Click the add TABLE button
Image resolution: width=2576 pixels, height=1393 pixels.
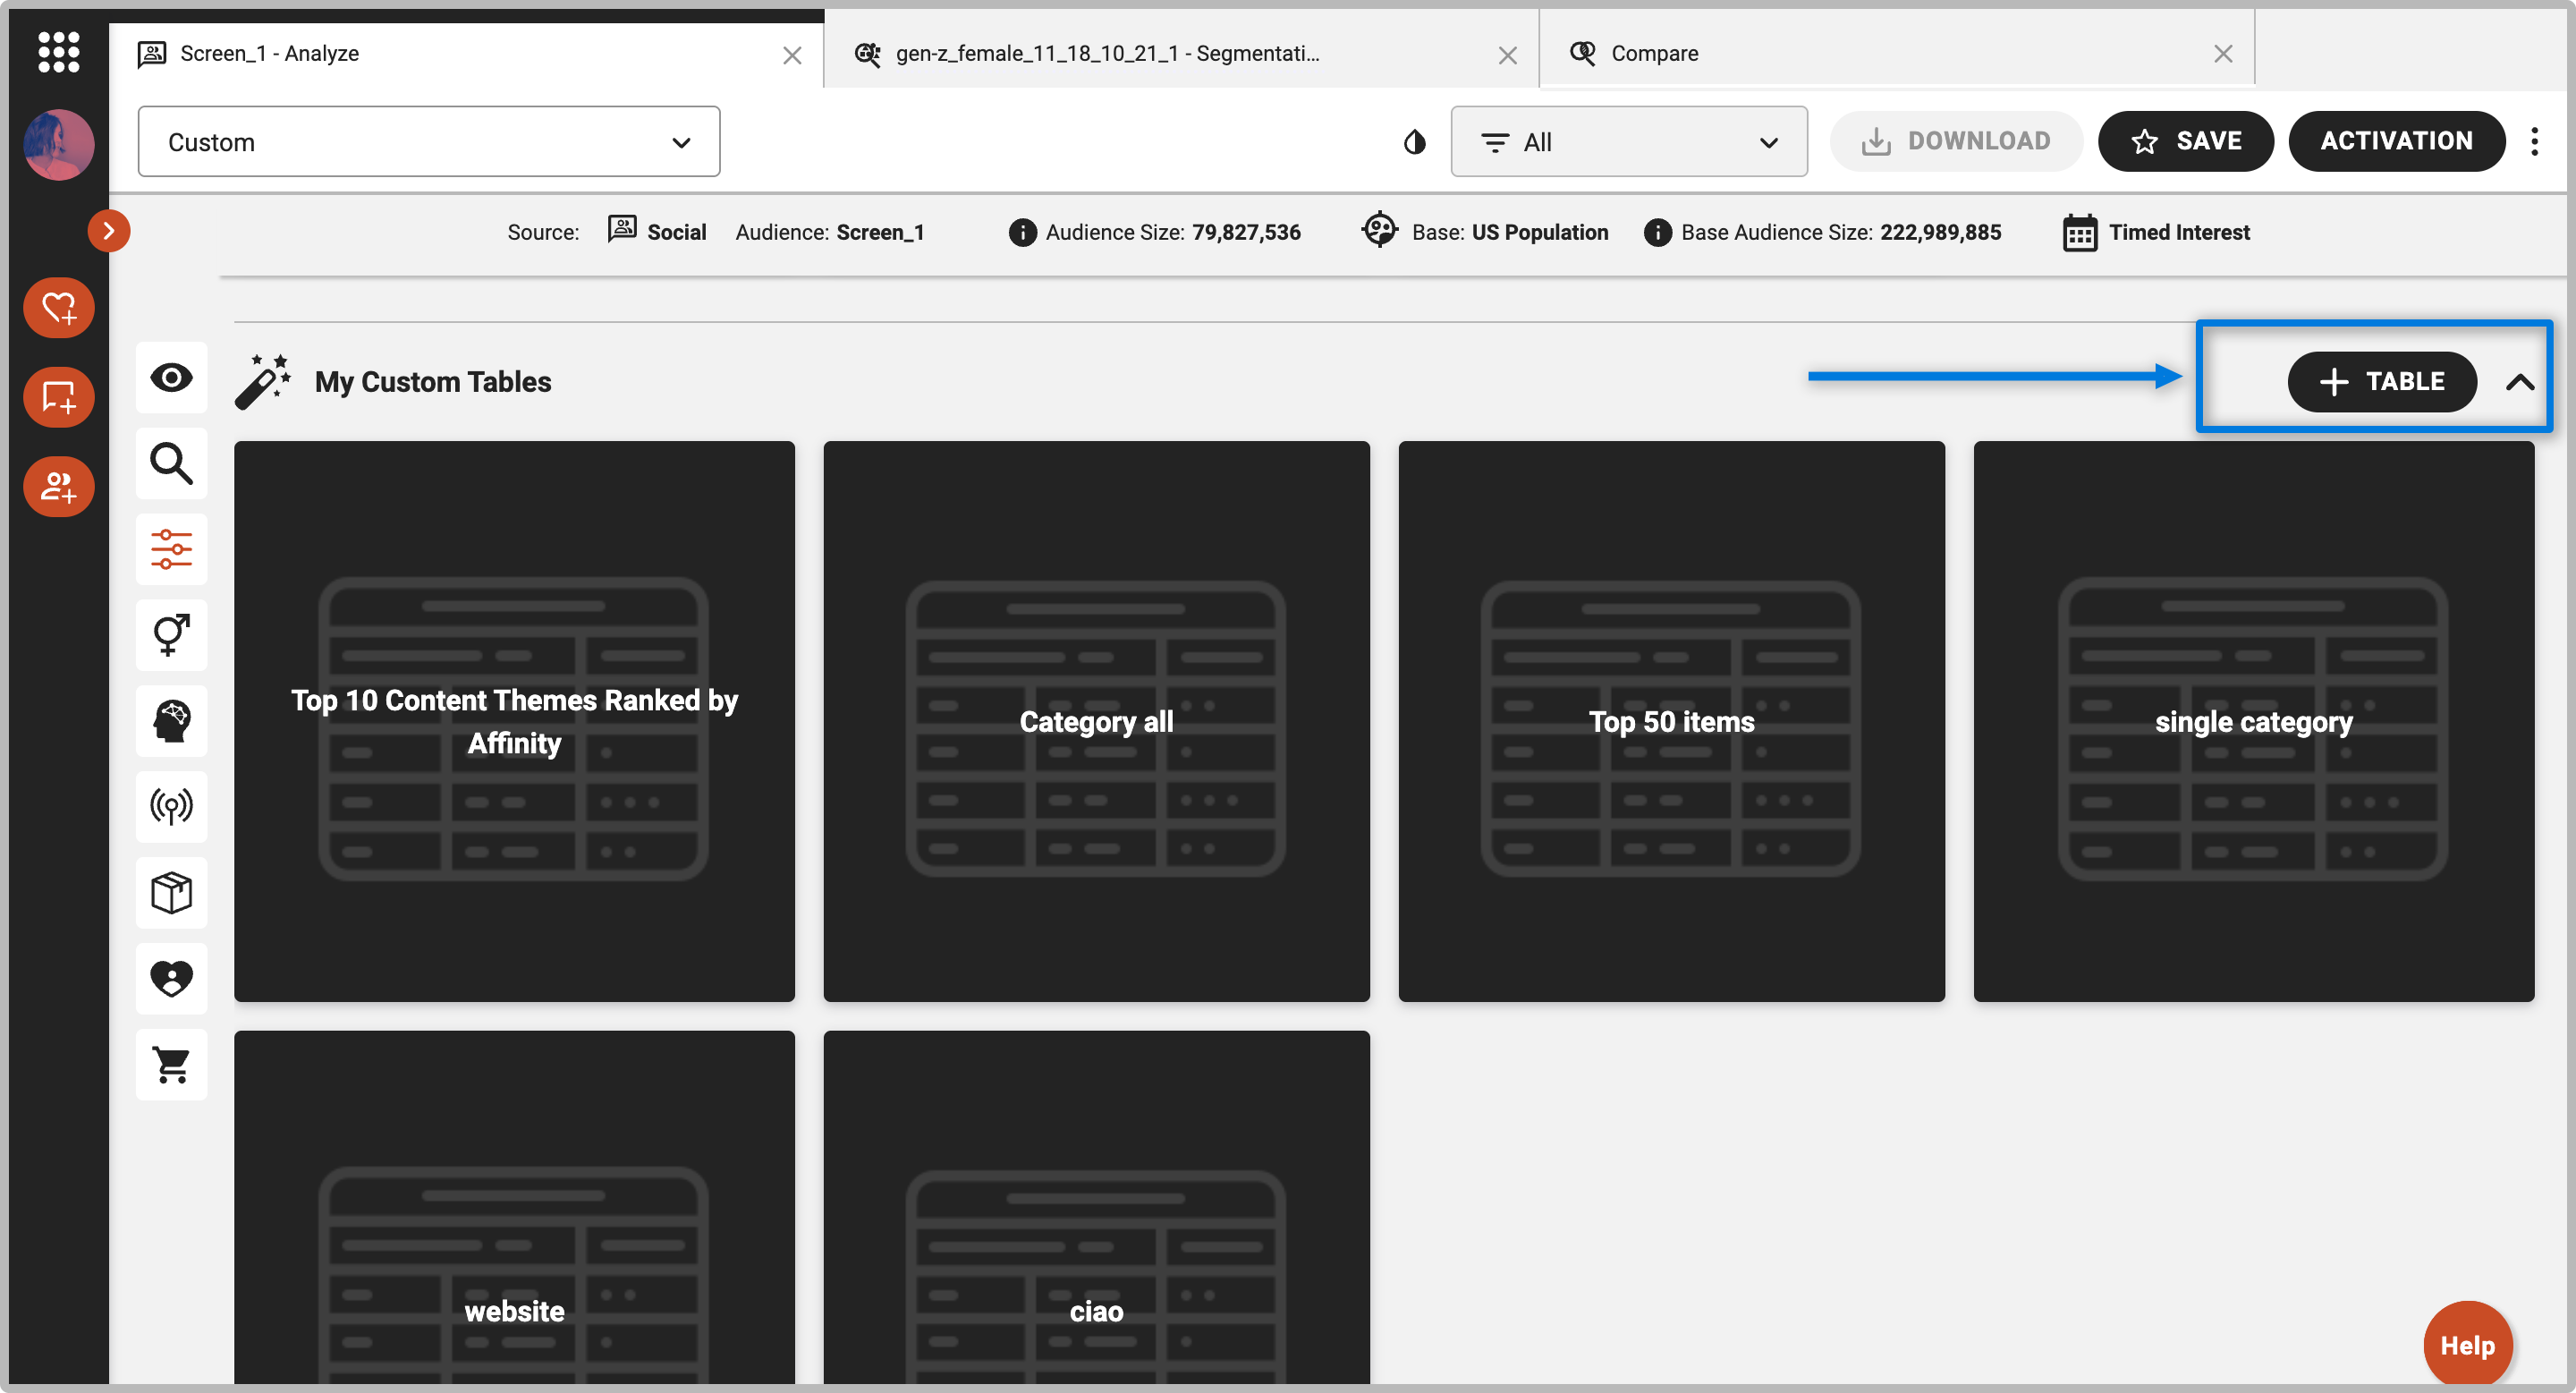click(x=2381, y=382)
